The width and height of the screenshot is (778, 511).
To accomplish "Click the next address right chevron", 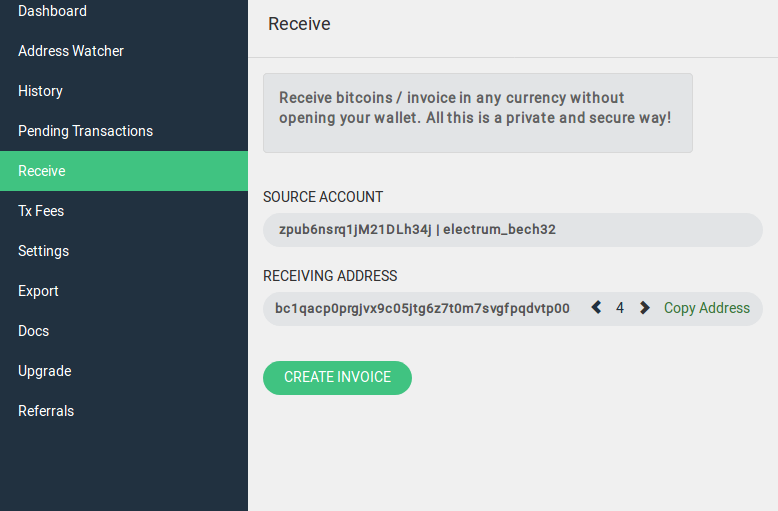I will click(645, 308).
